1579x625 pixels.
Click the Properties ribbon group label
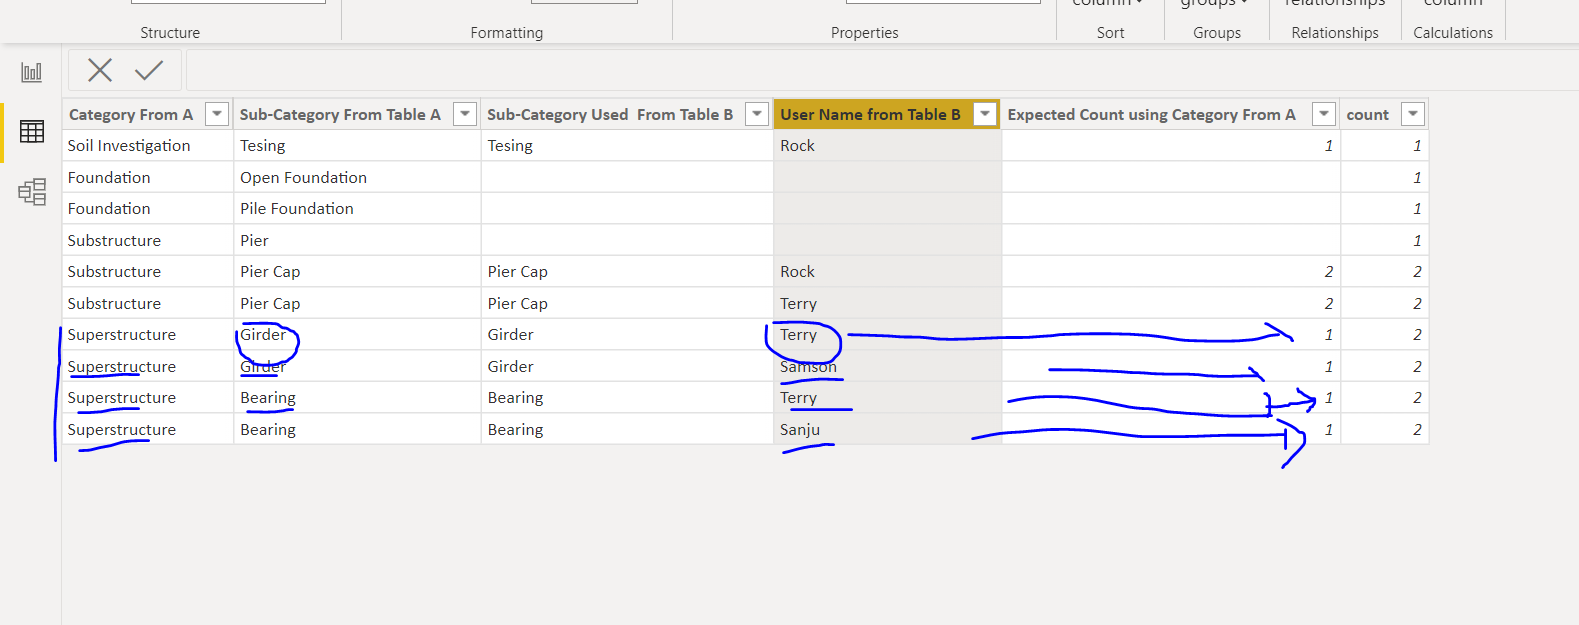(x=865, y=33)
